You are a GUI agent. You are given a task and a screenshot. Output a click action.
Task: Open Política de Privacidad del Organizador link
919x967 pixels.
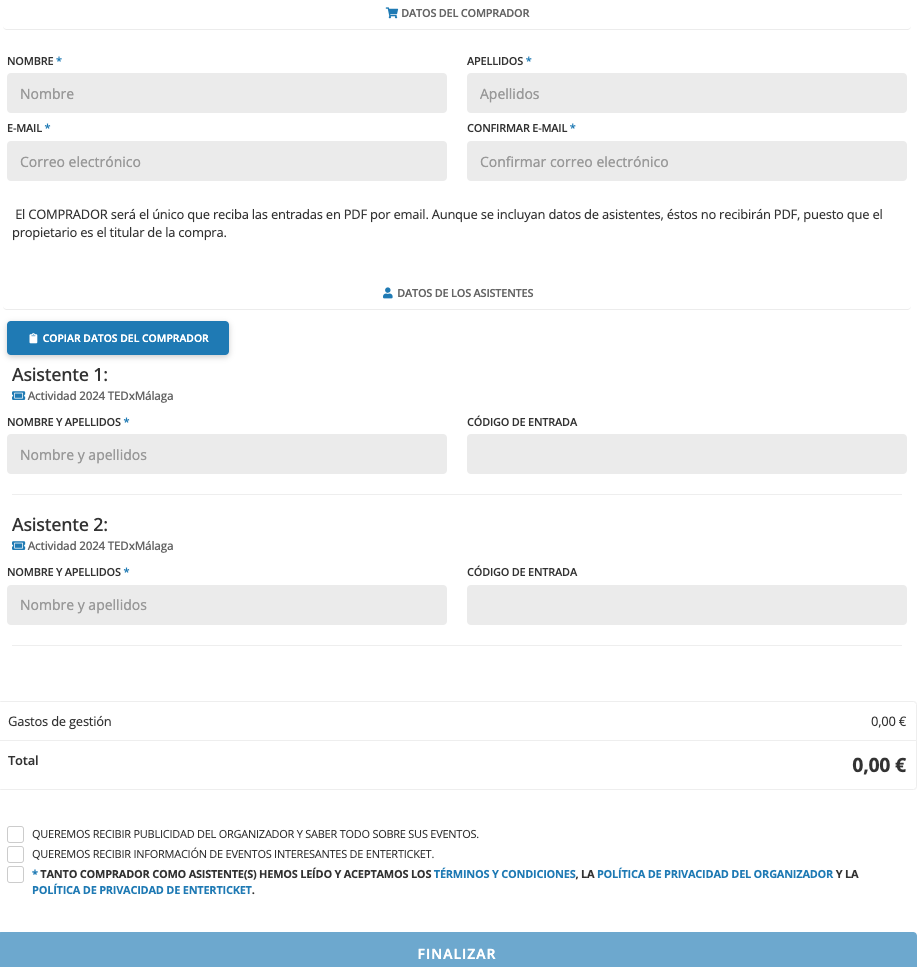(x=714, y=874)
